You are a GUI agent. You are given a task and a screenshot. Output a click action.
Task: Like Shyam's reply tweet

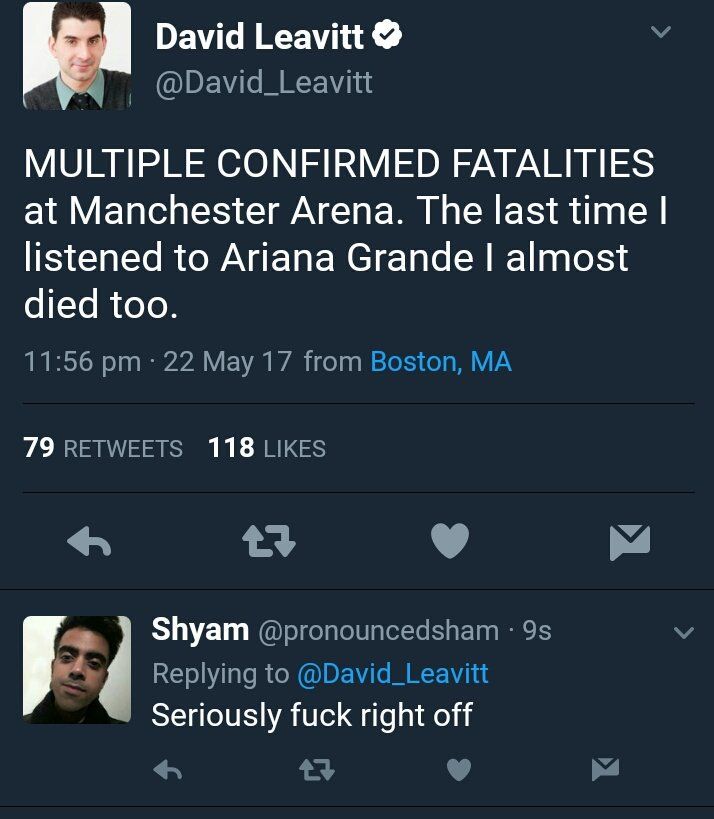click(x=459, y=769)
